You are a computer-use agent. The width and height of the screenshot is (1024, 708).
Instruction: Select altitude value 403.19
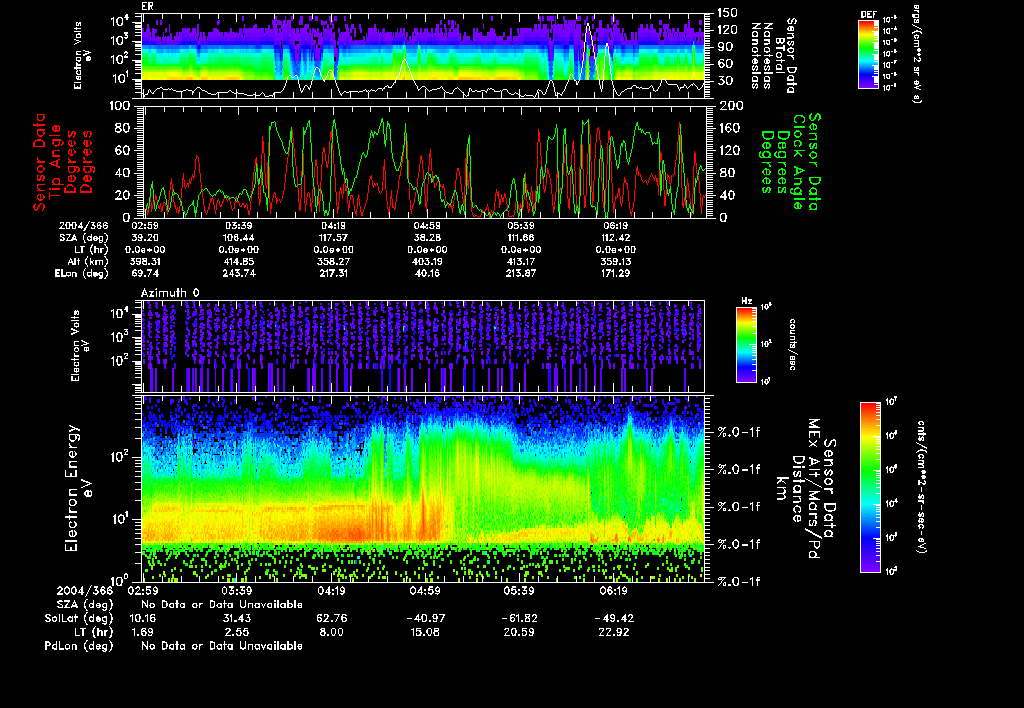click(427, 261)
